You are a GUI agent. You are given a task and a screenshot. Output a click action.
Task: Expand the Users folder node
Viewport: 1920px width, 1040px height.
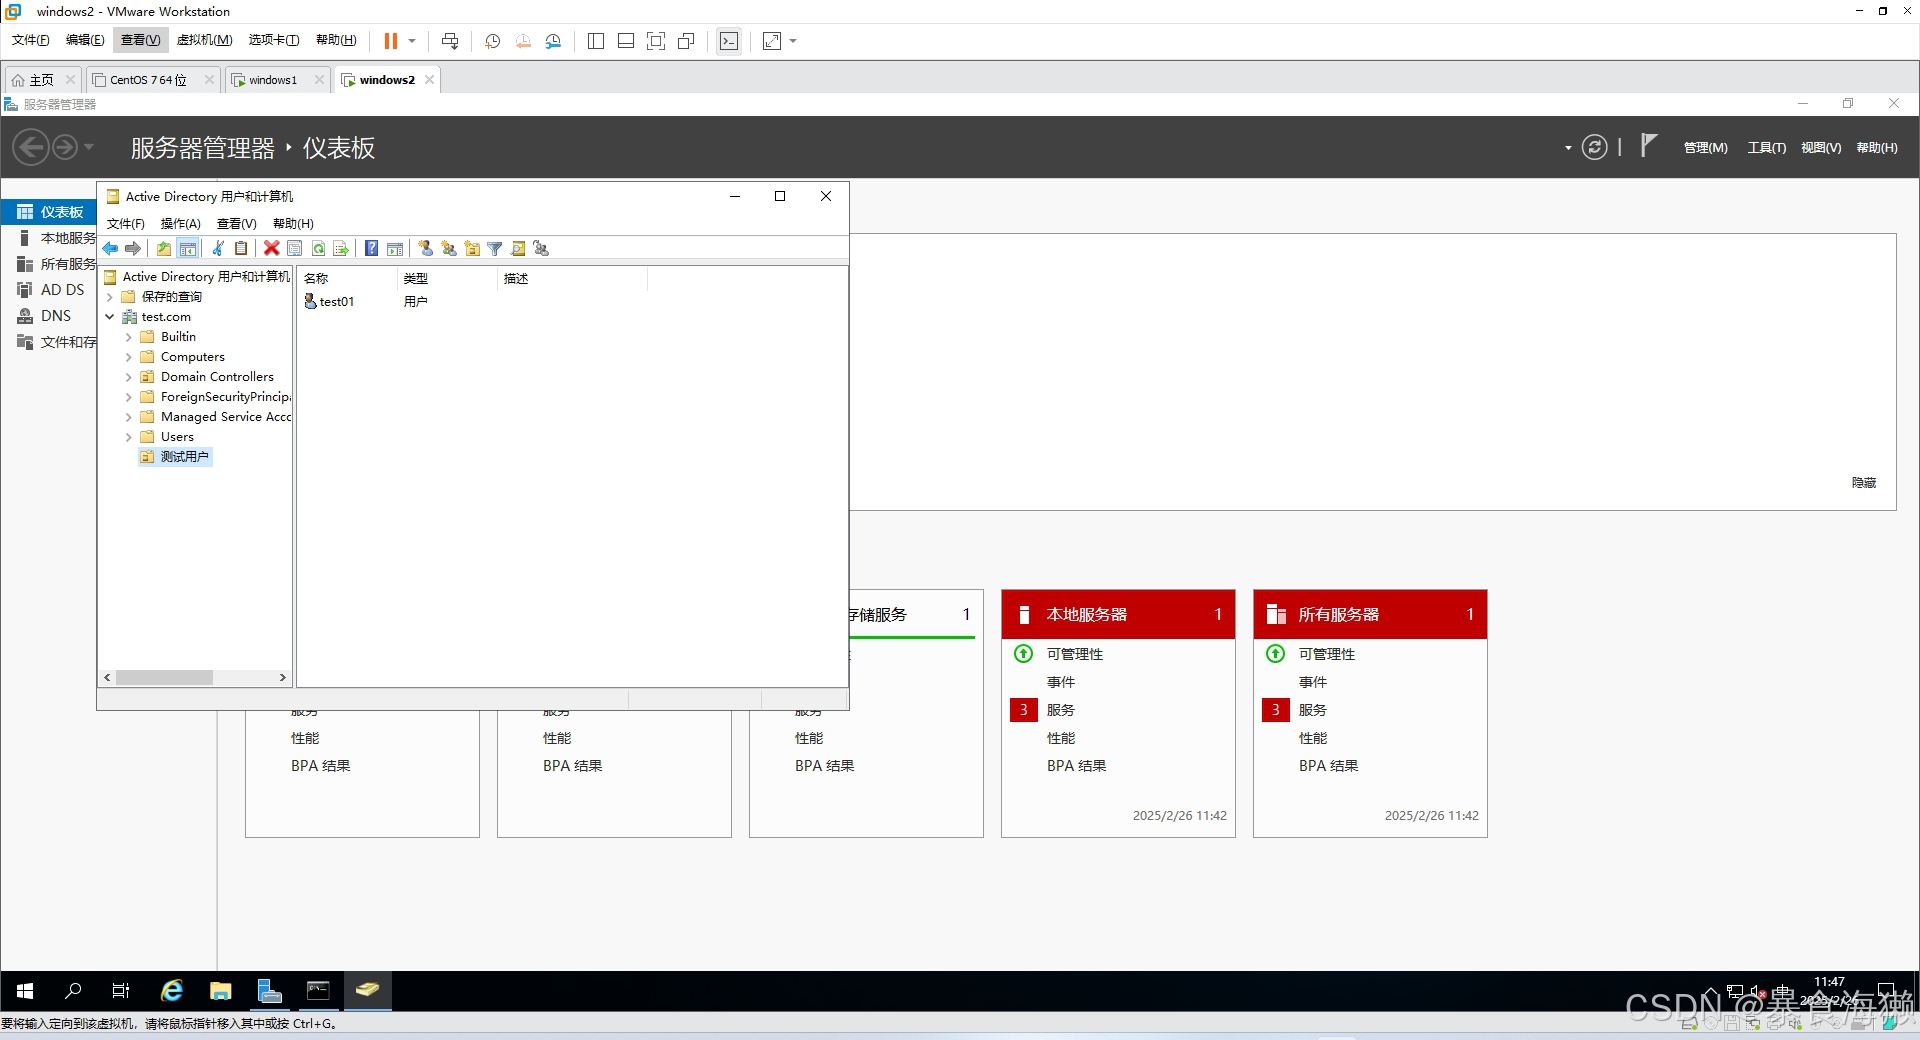(128, 437)
